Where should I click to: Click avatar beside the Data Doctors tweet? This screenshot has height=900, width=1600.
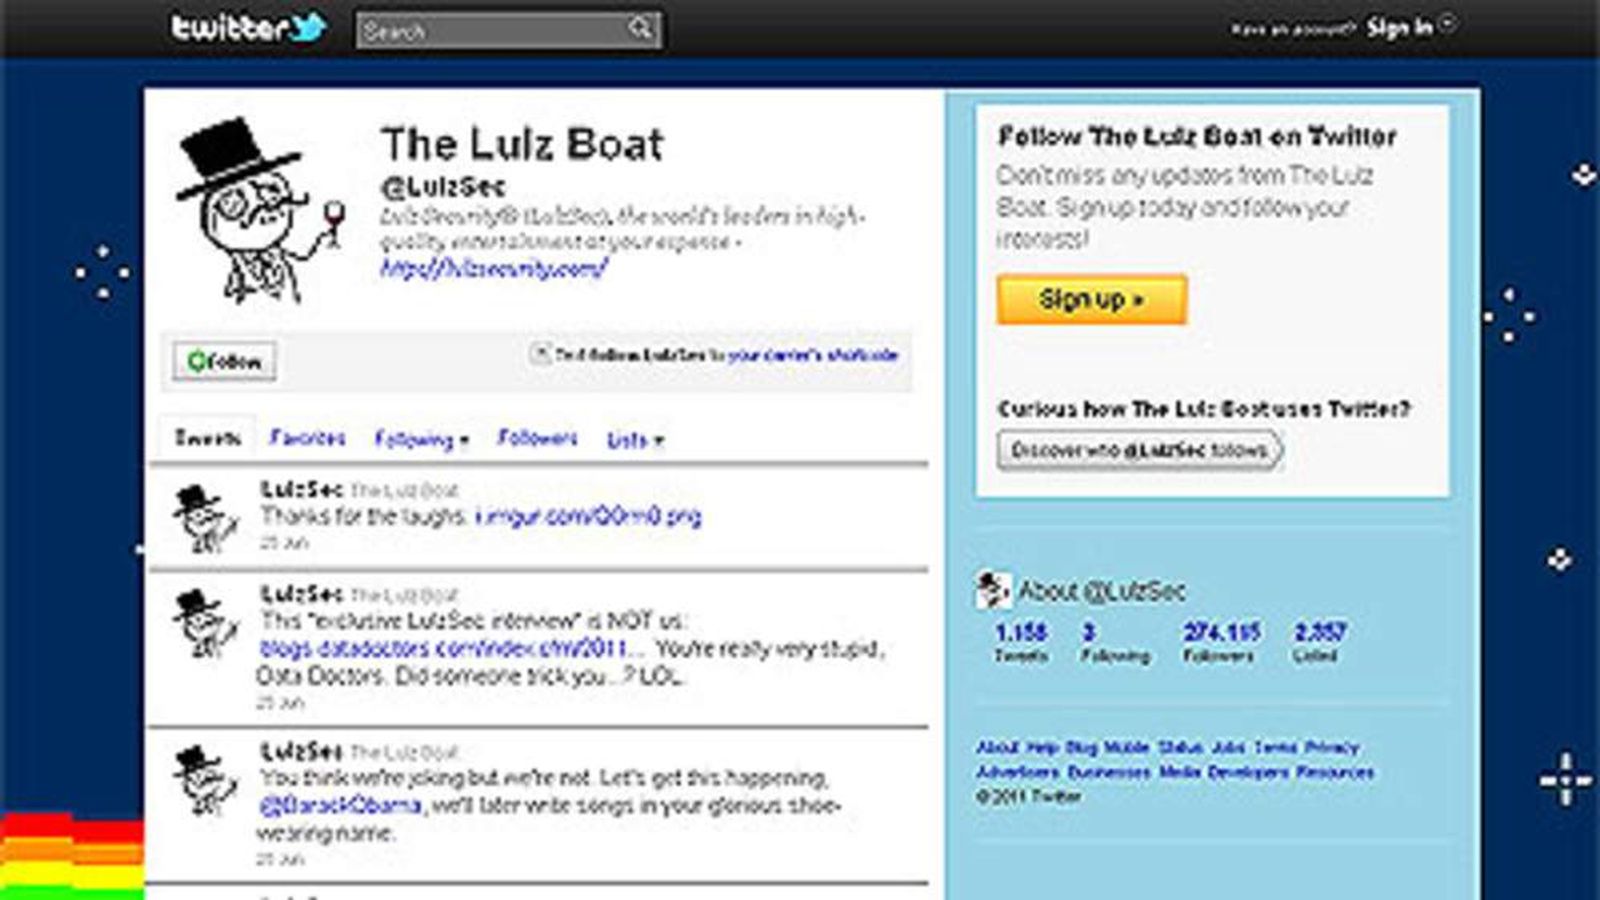pos(204,624)
